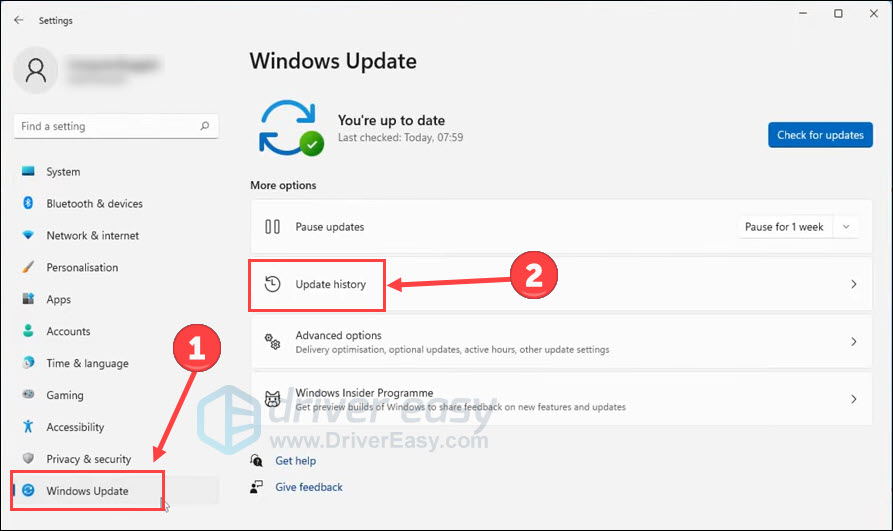
Task: Click the 'You're up to date' text
Action: (x=391, y=120)
